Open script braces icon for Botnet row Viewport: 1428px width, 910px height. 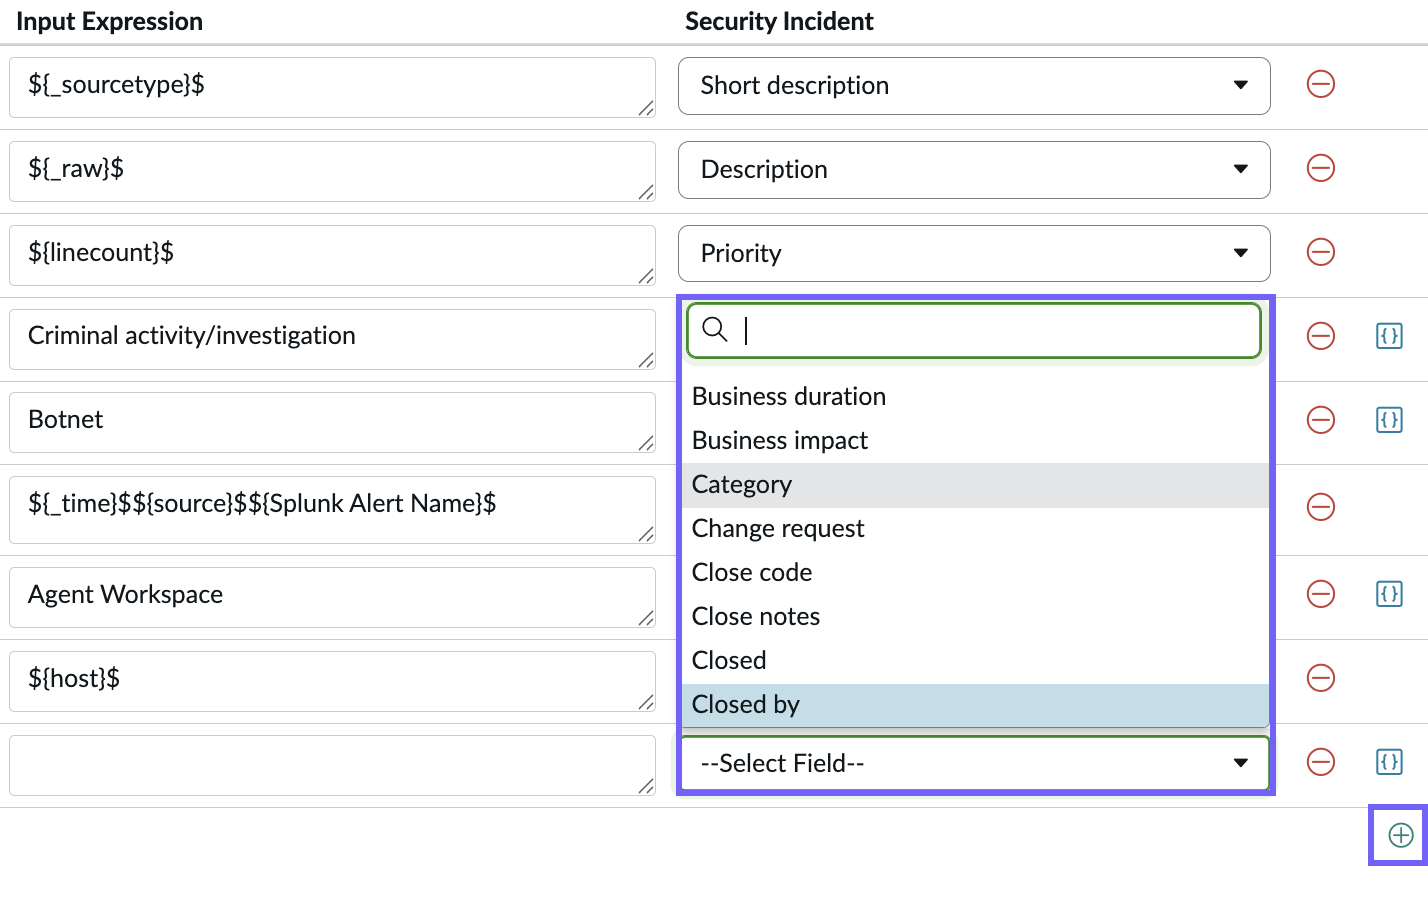(x=1390, y=420)
